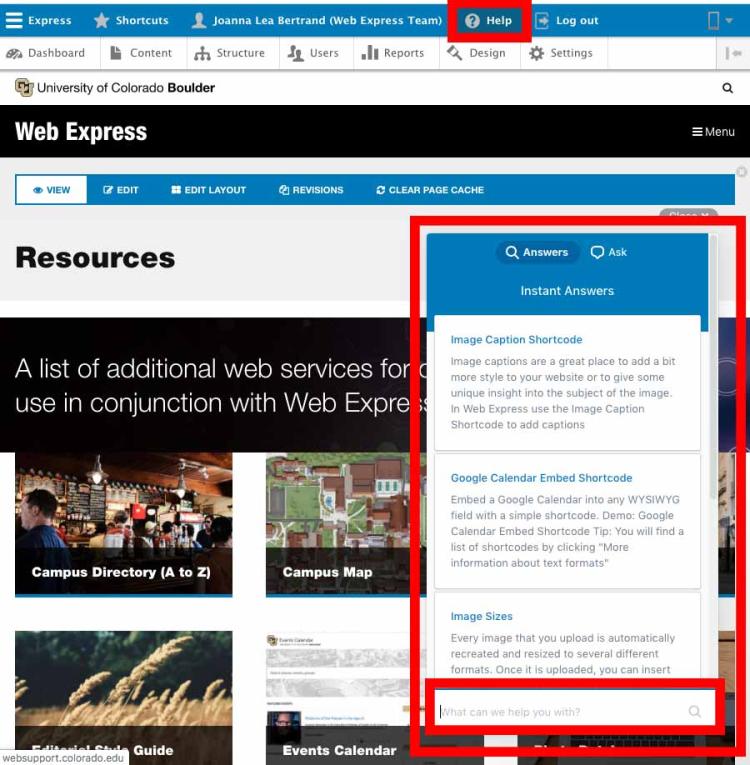Screen dimensions: 750x765
Task: Select the Revisions tab
Action: 311,190
